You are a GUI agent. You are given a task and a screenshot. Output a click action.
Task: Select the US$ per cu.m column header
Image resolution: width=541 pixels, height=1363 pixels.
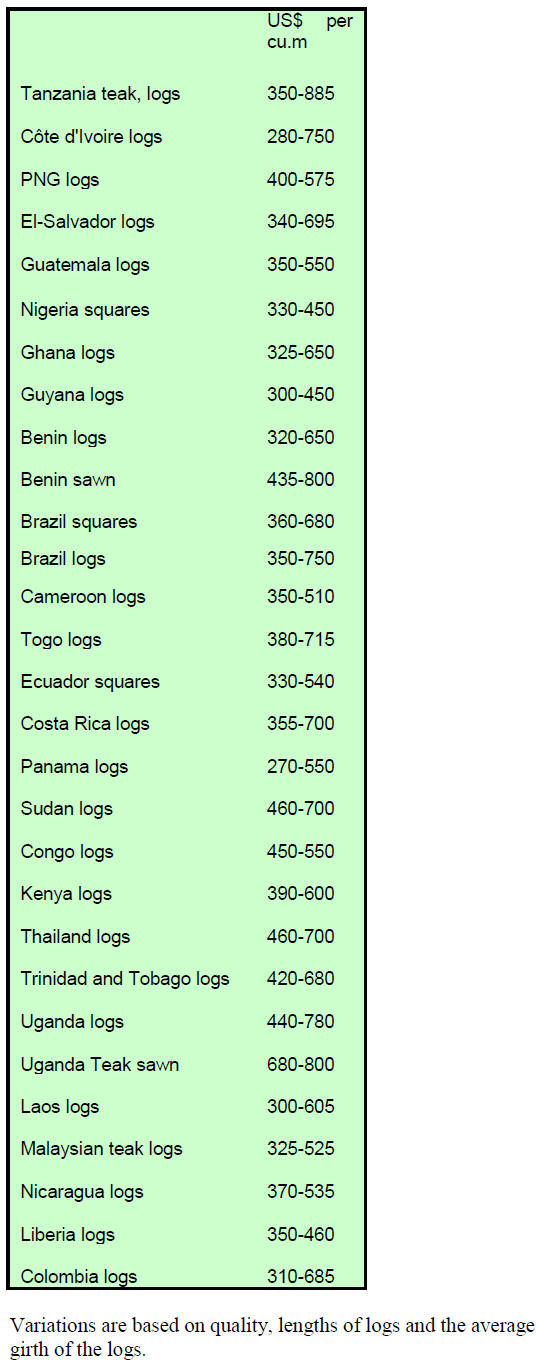pos(309,32)
